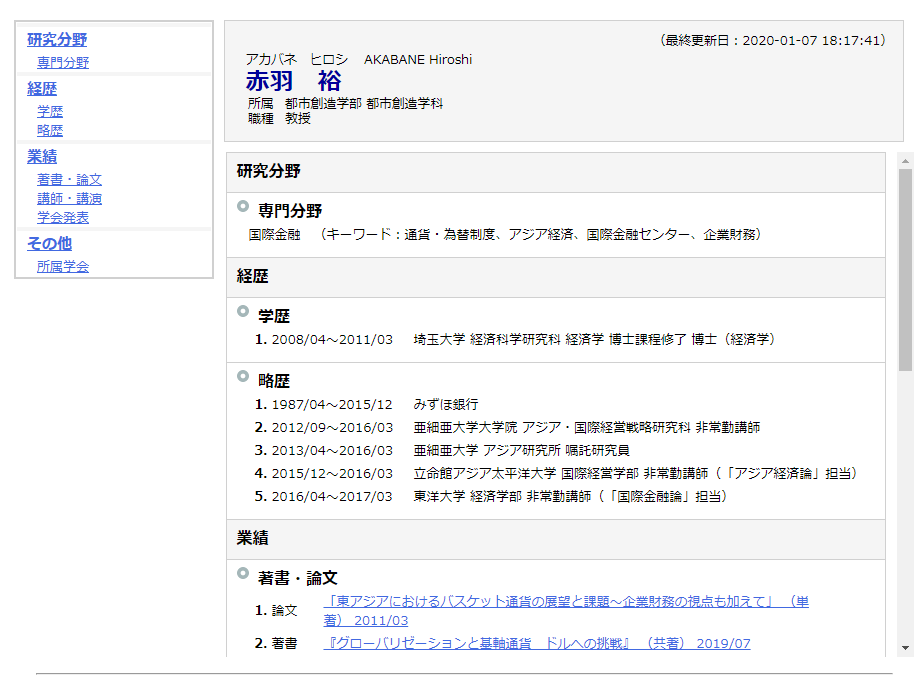924x679 pixels.
Task: Open the グローバリゼーションと基軸通貨 book link
Action: [x=537, y=644]
